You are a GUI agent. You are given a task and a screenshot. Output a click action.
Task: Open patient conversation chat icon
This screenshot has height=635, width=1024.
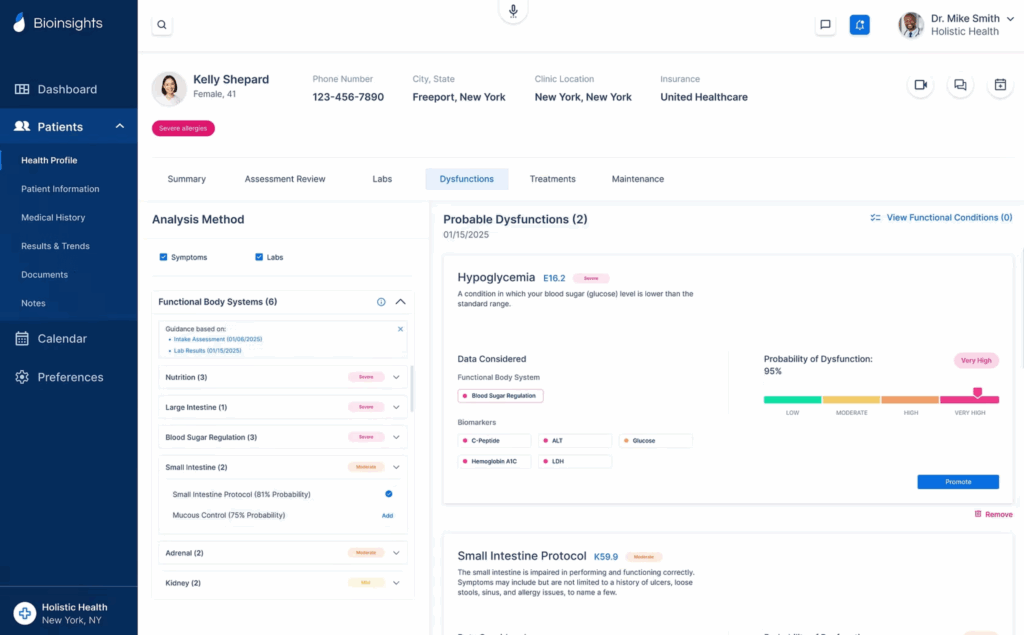pyautogui.click(x=960, y=86)
